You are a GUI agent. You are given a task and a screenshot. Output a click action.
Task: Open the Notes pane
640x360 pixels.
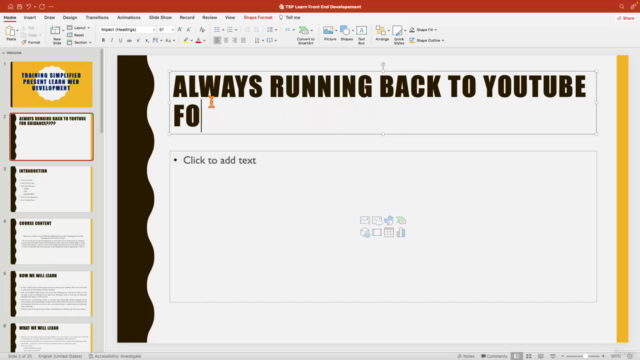coord(466,356)
